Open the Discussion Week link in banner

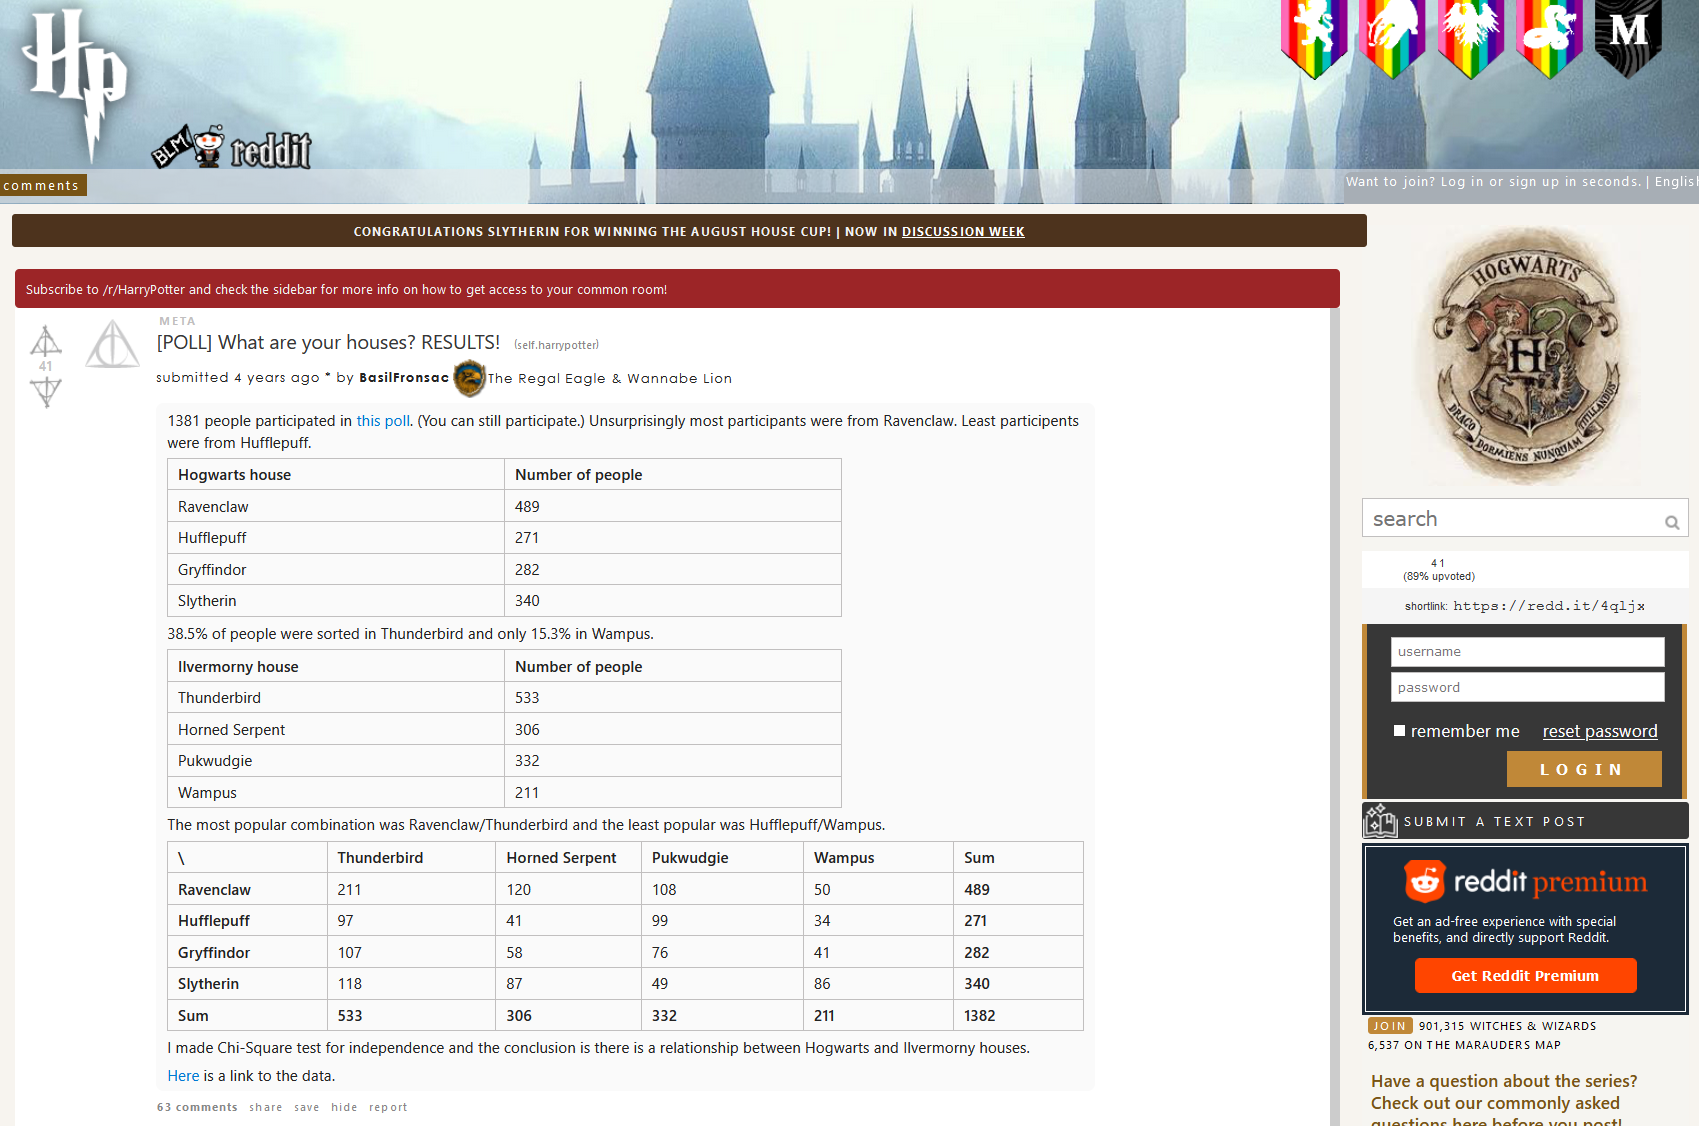pos(963,232)
